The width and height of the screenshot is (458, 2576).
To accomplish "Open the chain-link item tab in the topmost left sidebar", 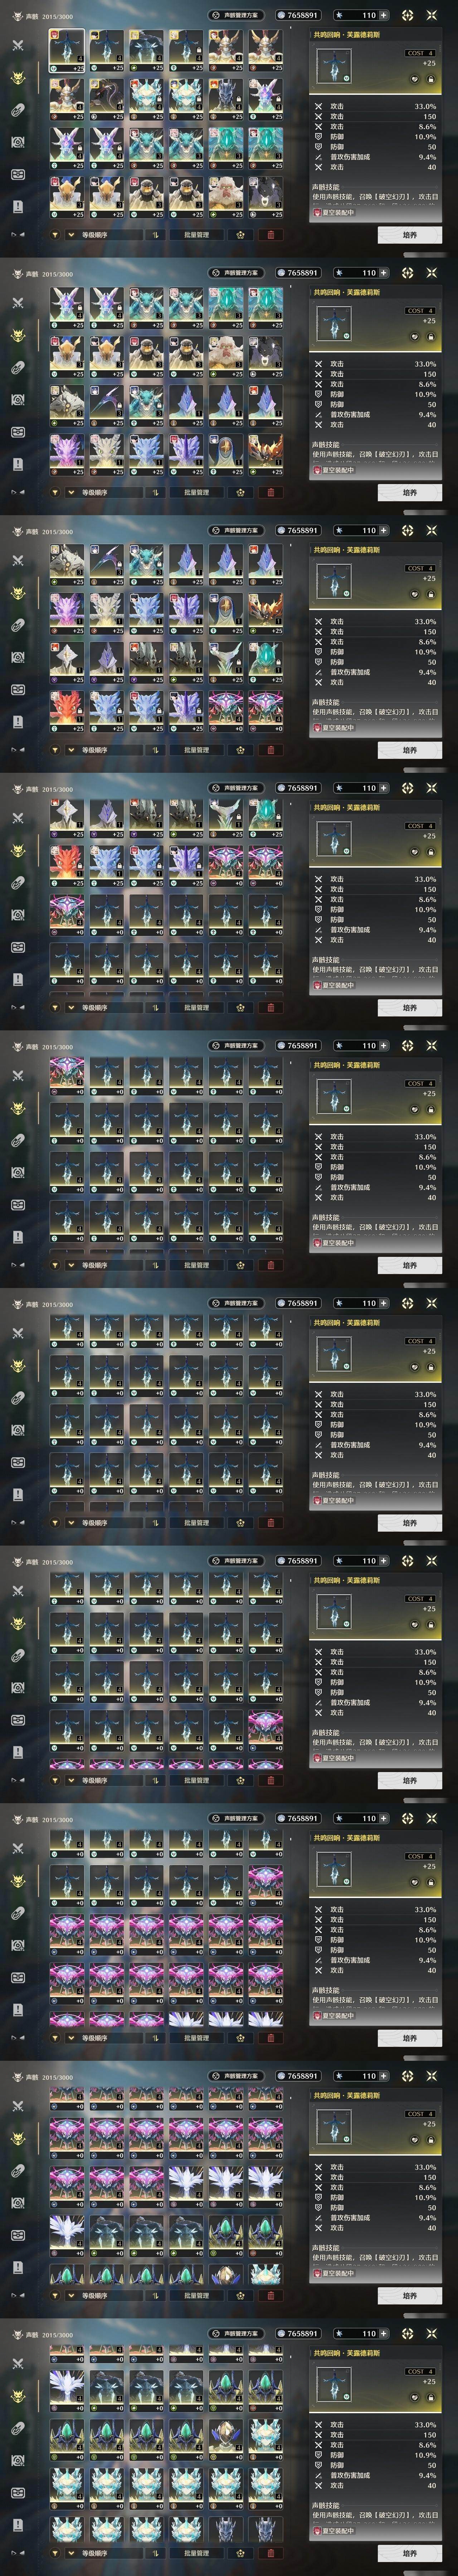I will (18, 110).
